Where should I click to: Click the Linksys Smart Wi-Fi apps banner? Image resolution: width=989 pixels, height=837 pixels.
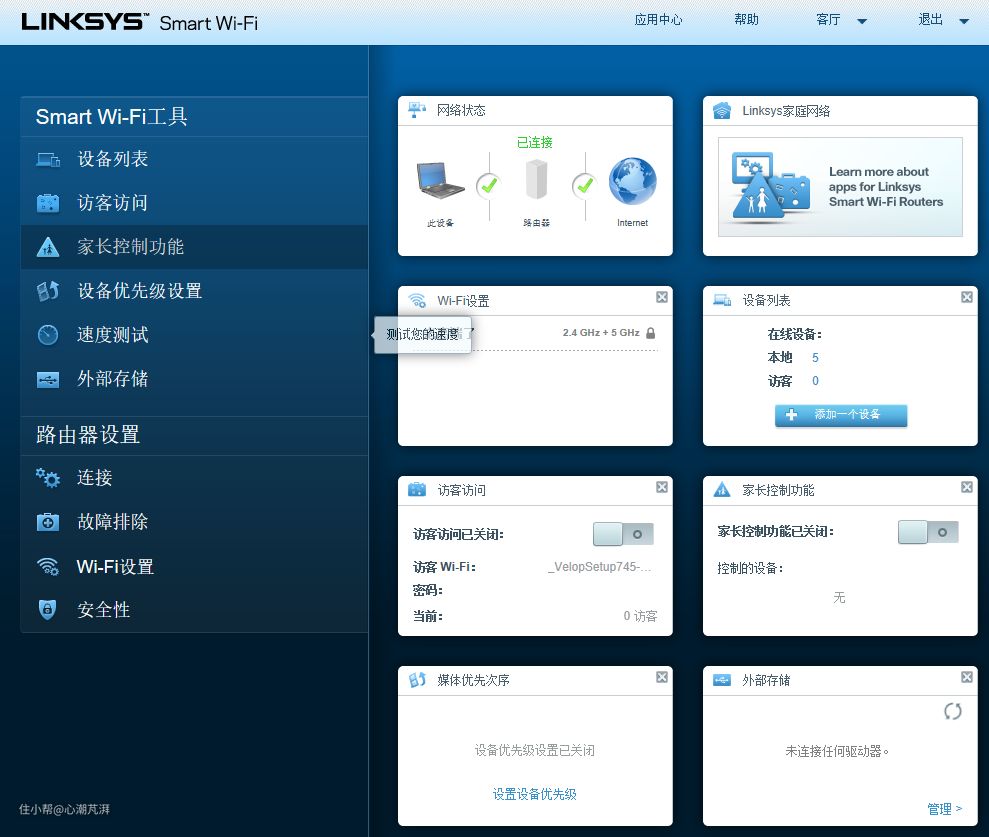tap(840, 187)
